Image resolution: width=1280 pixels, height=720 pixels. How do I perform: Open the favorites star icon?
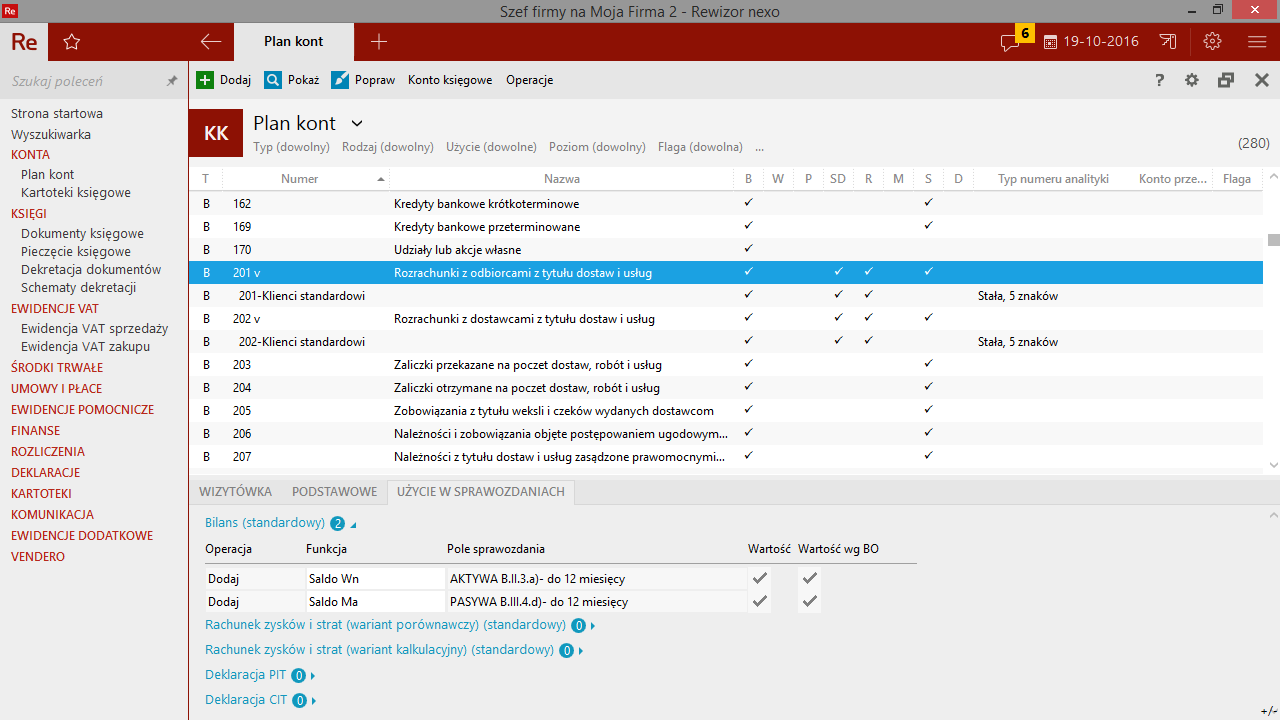(x=71, y=42)
